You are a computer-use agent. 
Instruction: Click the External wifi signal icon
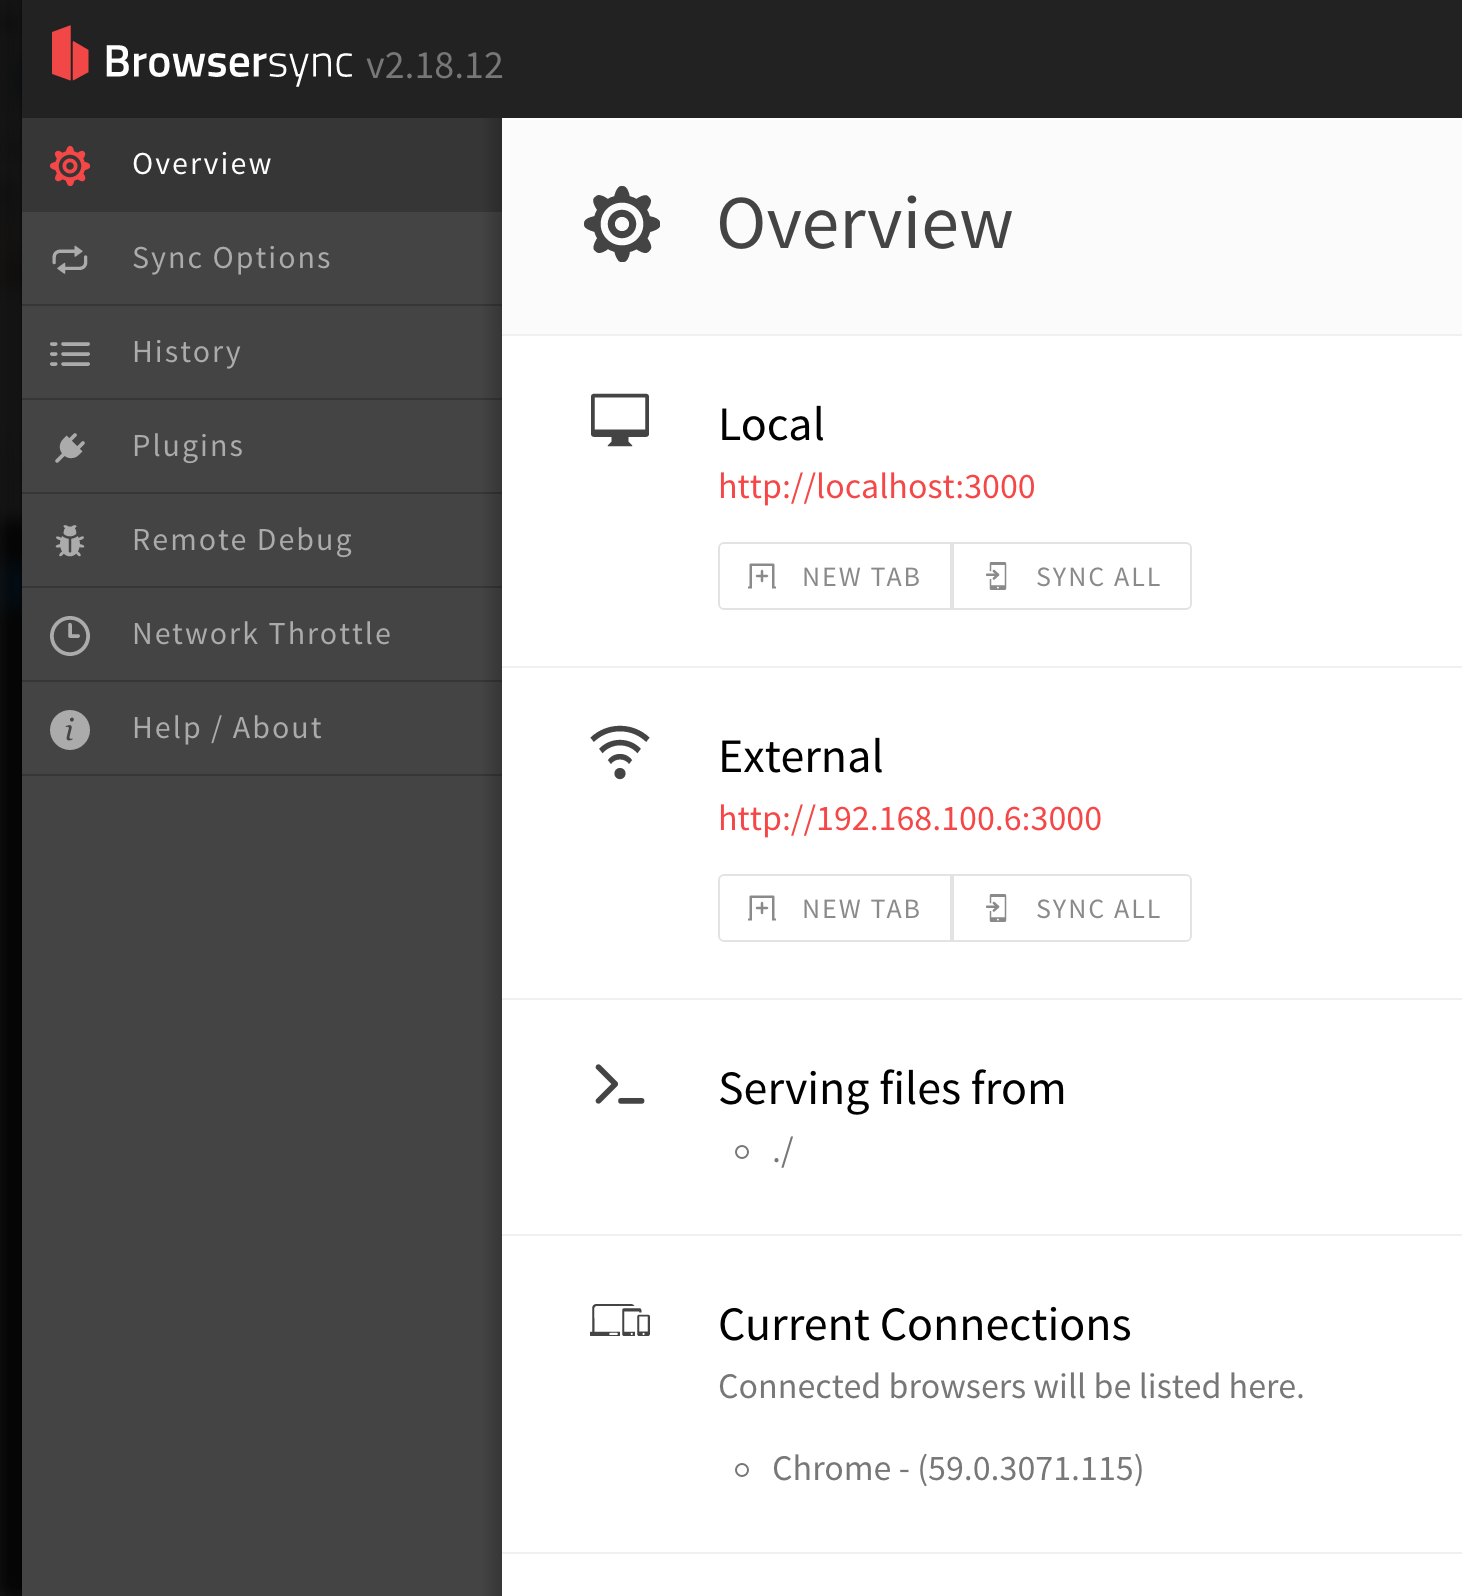click(x=620, y=752)
